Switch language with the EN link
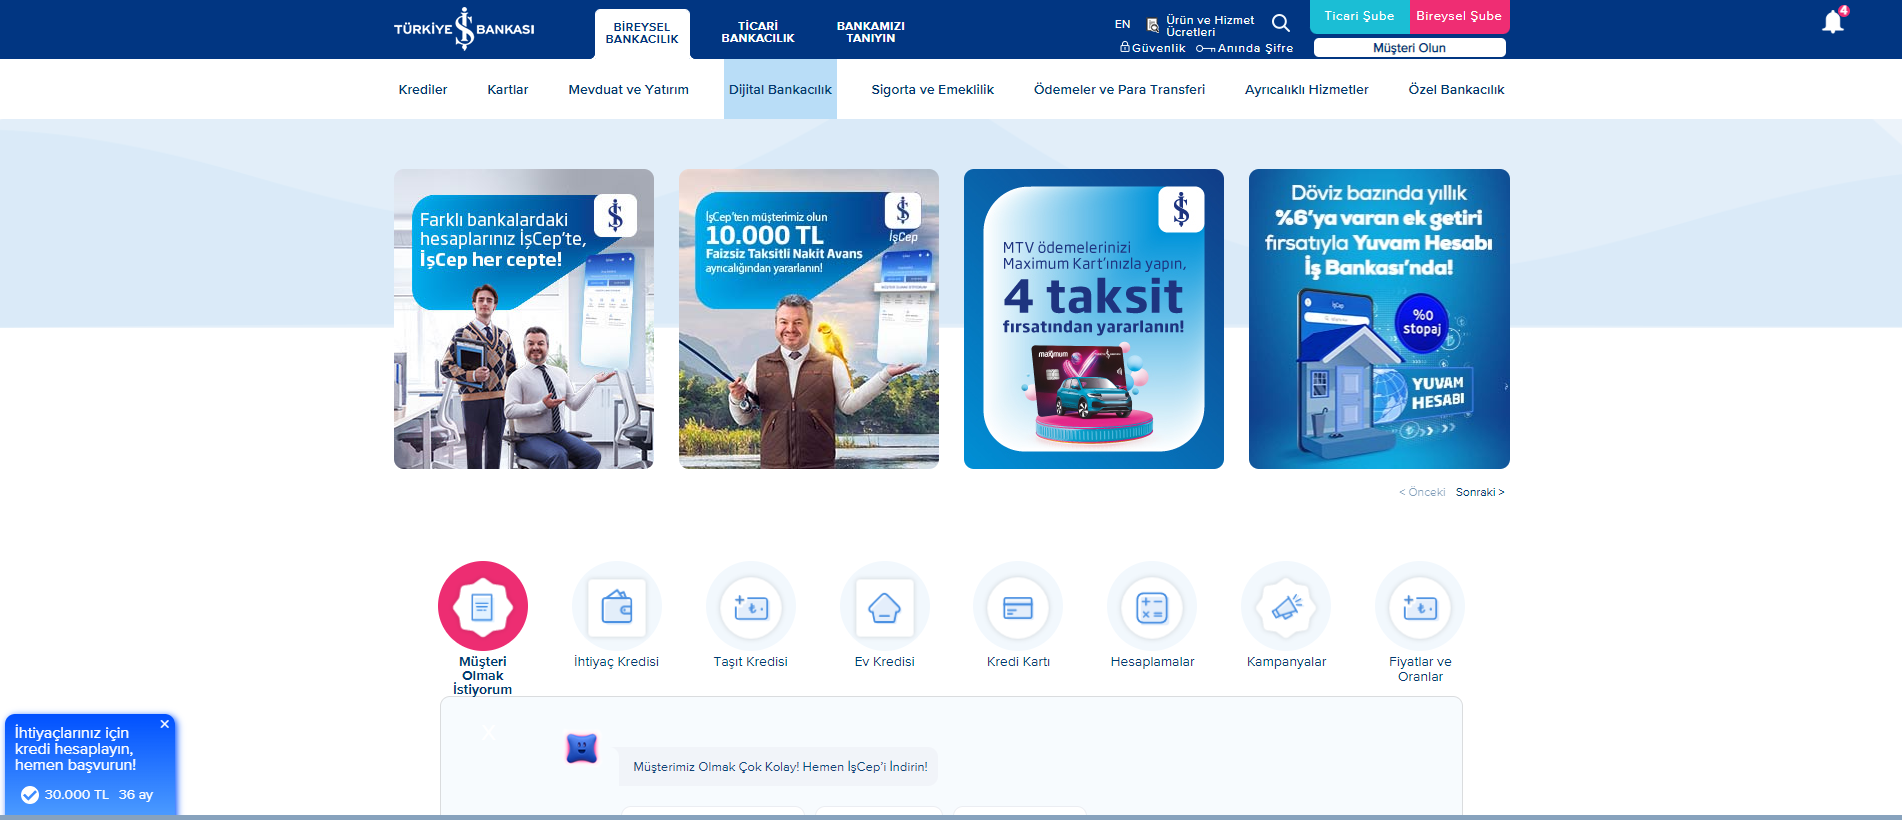Viewport: 1902px width, 820px height. [x=1123, y=24]
